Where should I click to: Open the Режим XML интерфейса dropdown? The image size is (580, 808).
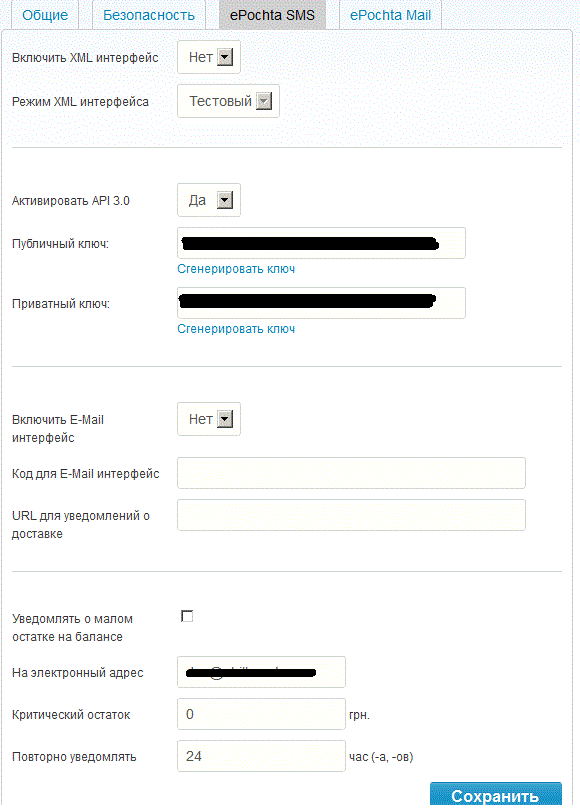coord(228,101)
